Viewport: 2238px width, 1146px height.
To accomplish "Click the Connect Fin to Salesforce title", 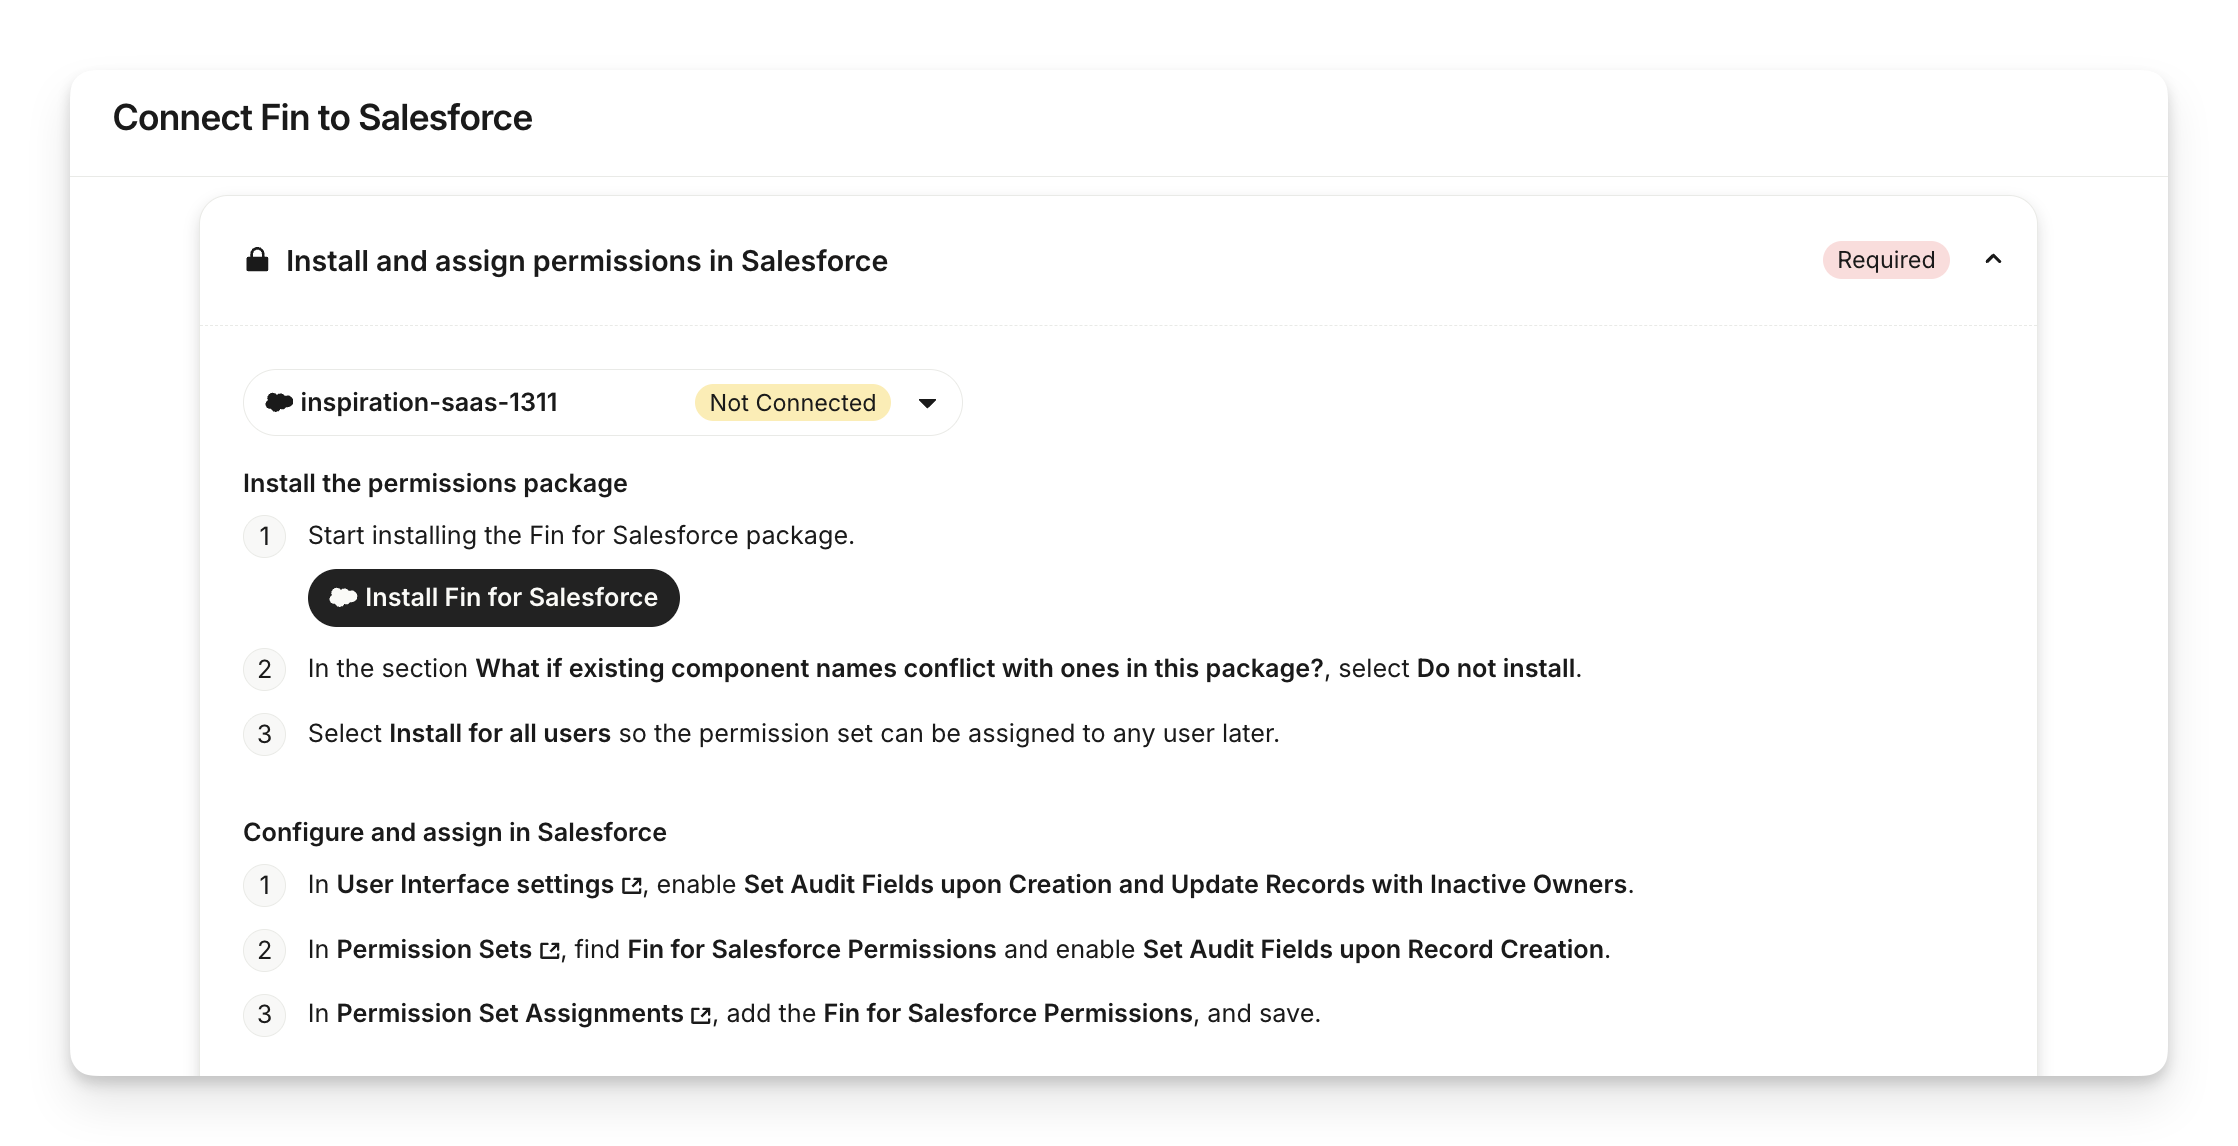I will [x=322, y=118].
